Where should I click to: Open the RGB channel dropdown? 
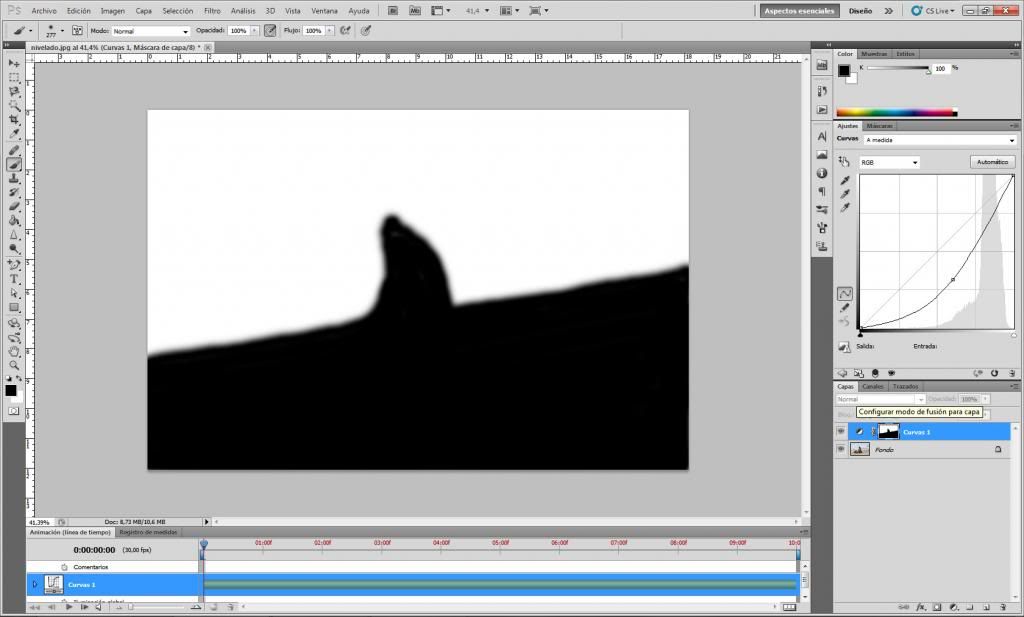(x=889, y=162)
